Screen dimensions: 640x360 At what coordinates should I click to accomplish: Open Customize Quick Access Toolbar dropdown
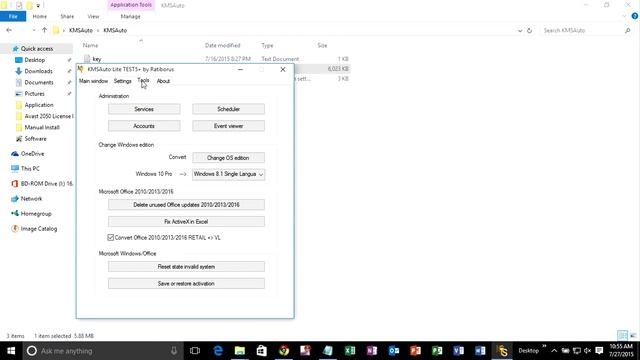(38, 6)
